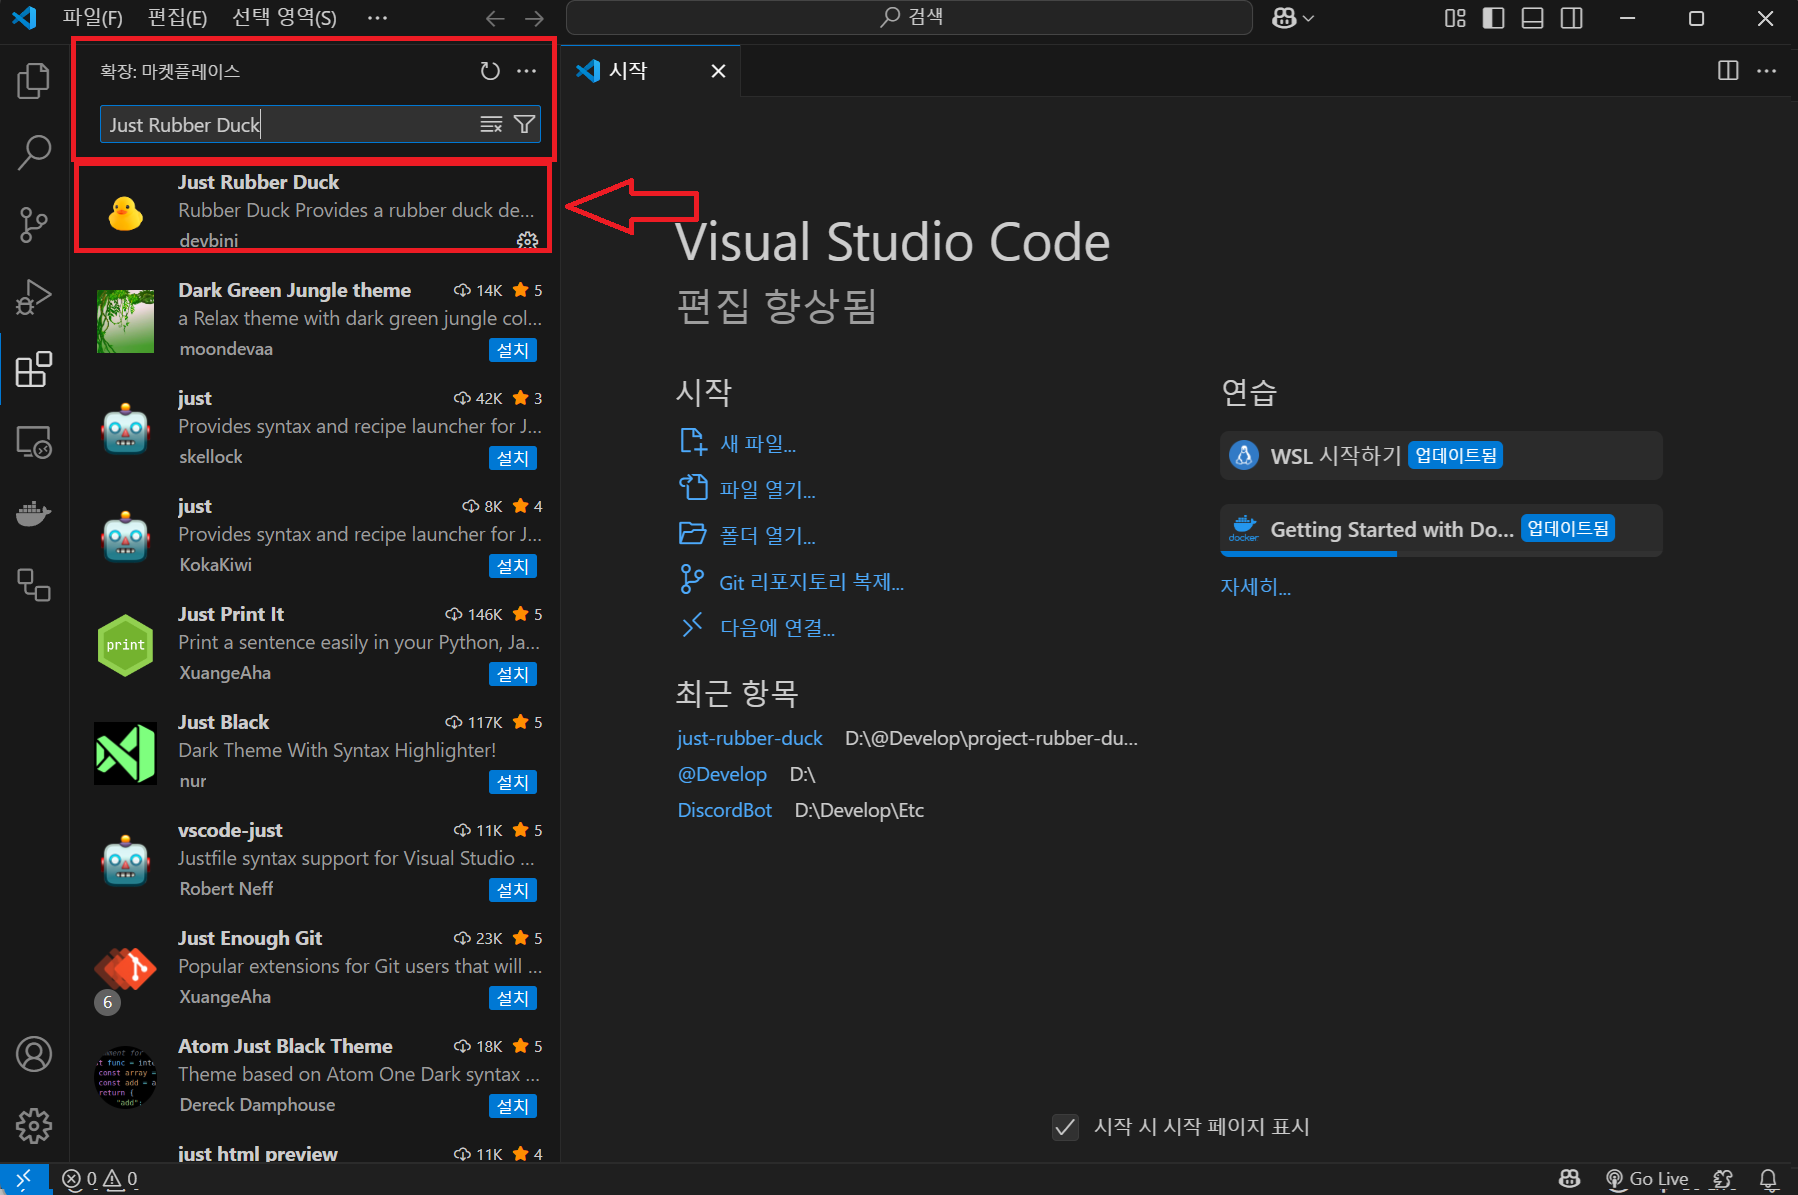Click the 다음에 연결... link
The width and height of the screenshot is (1798, 1195).
777,628
